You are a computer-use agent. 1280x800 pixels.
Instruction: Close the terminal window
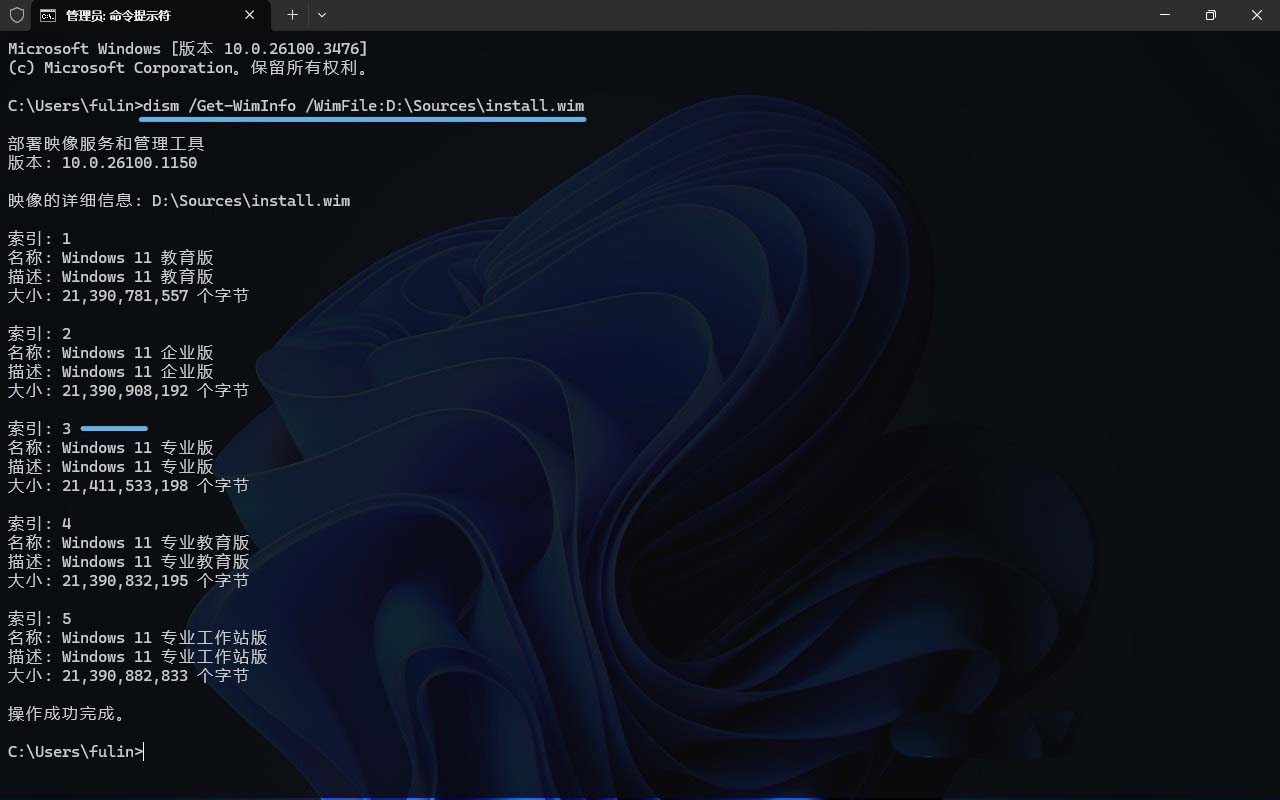1257,15
